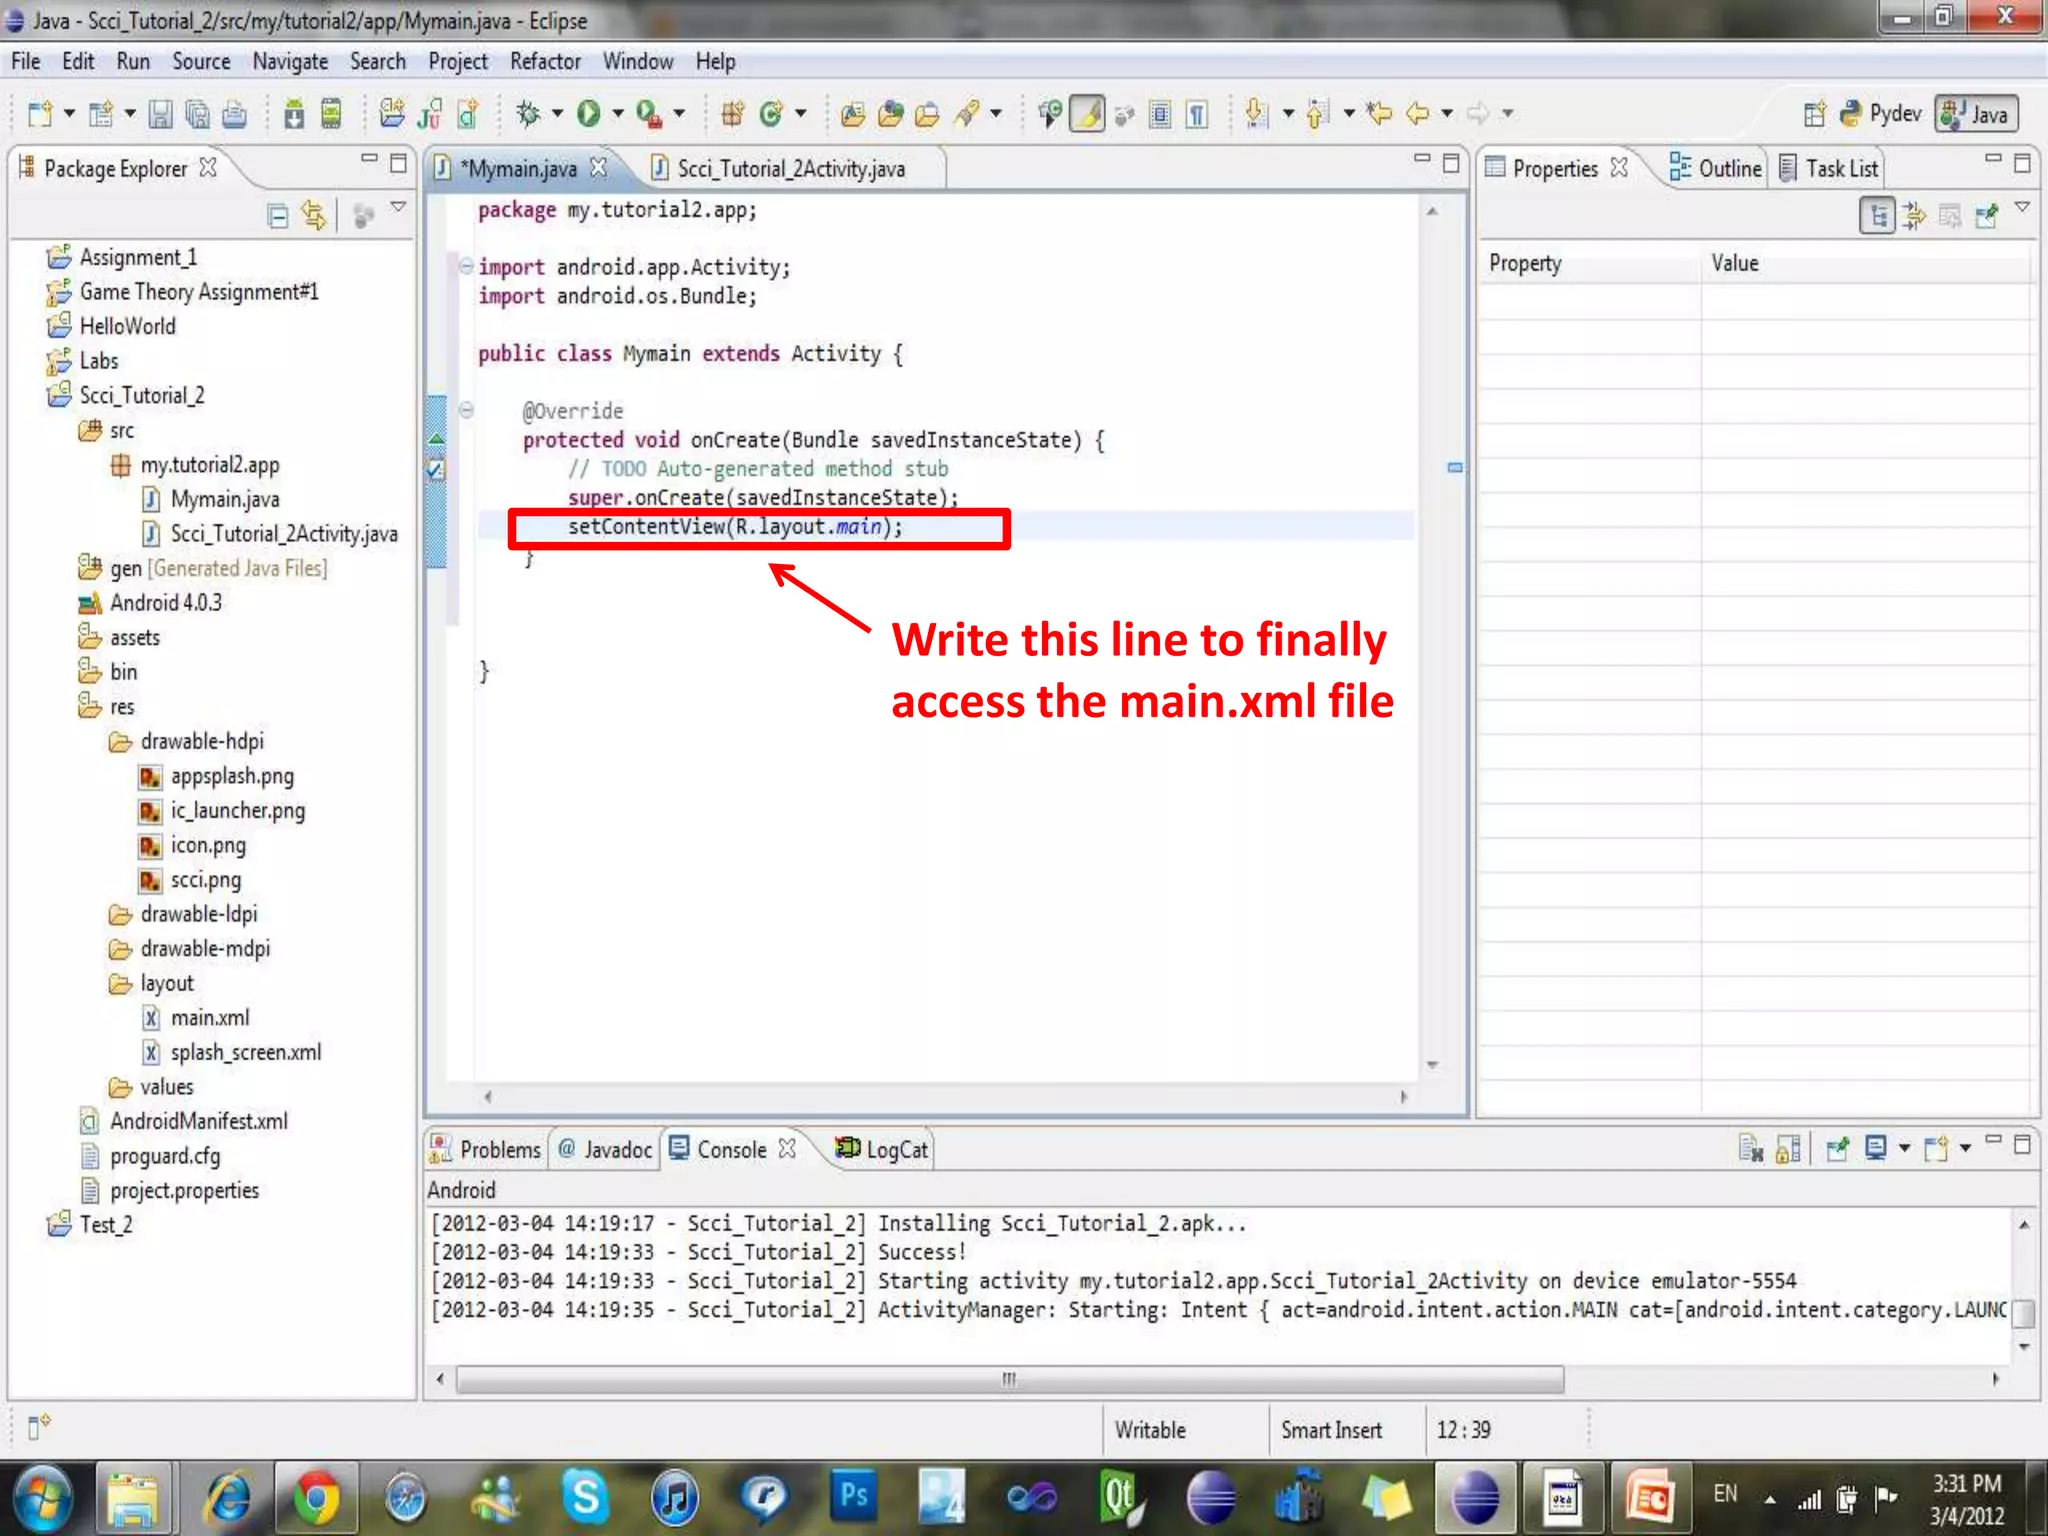Switch to the Outline tab

tap(1716, 168)
